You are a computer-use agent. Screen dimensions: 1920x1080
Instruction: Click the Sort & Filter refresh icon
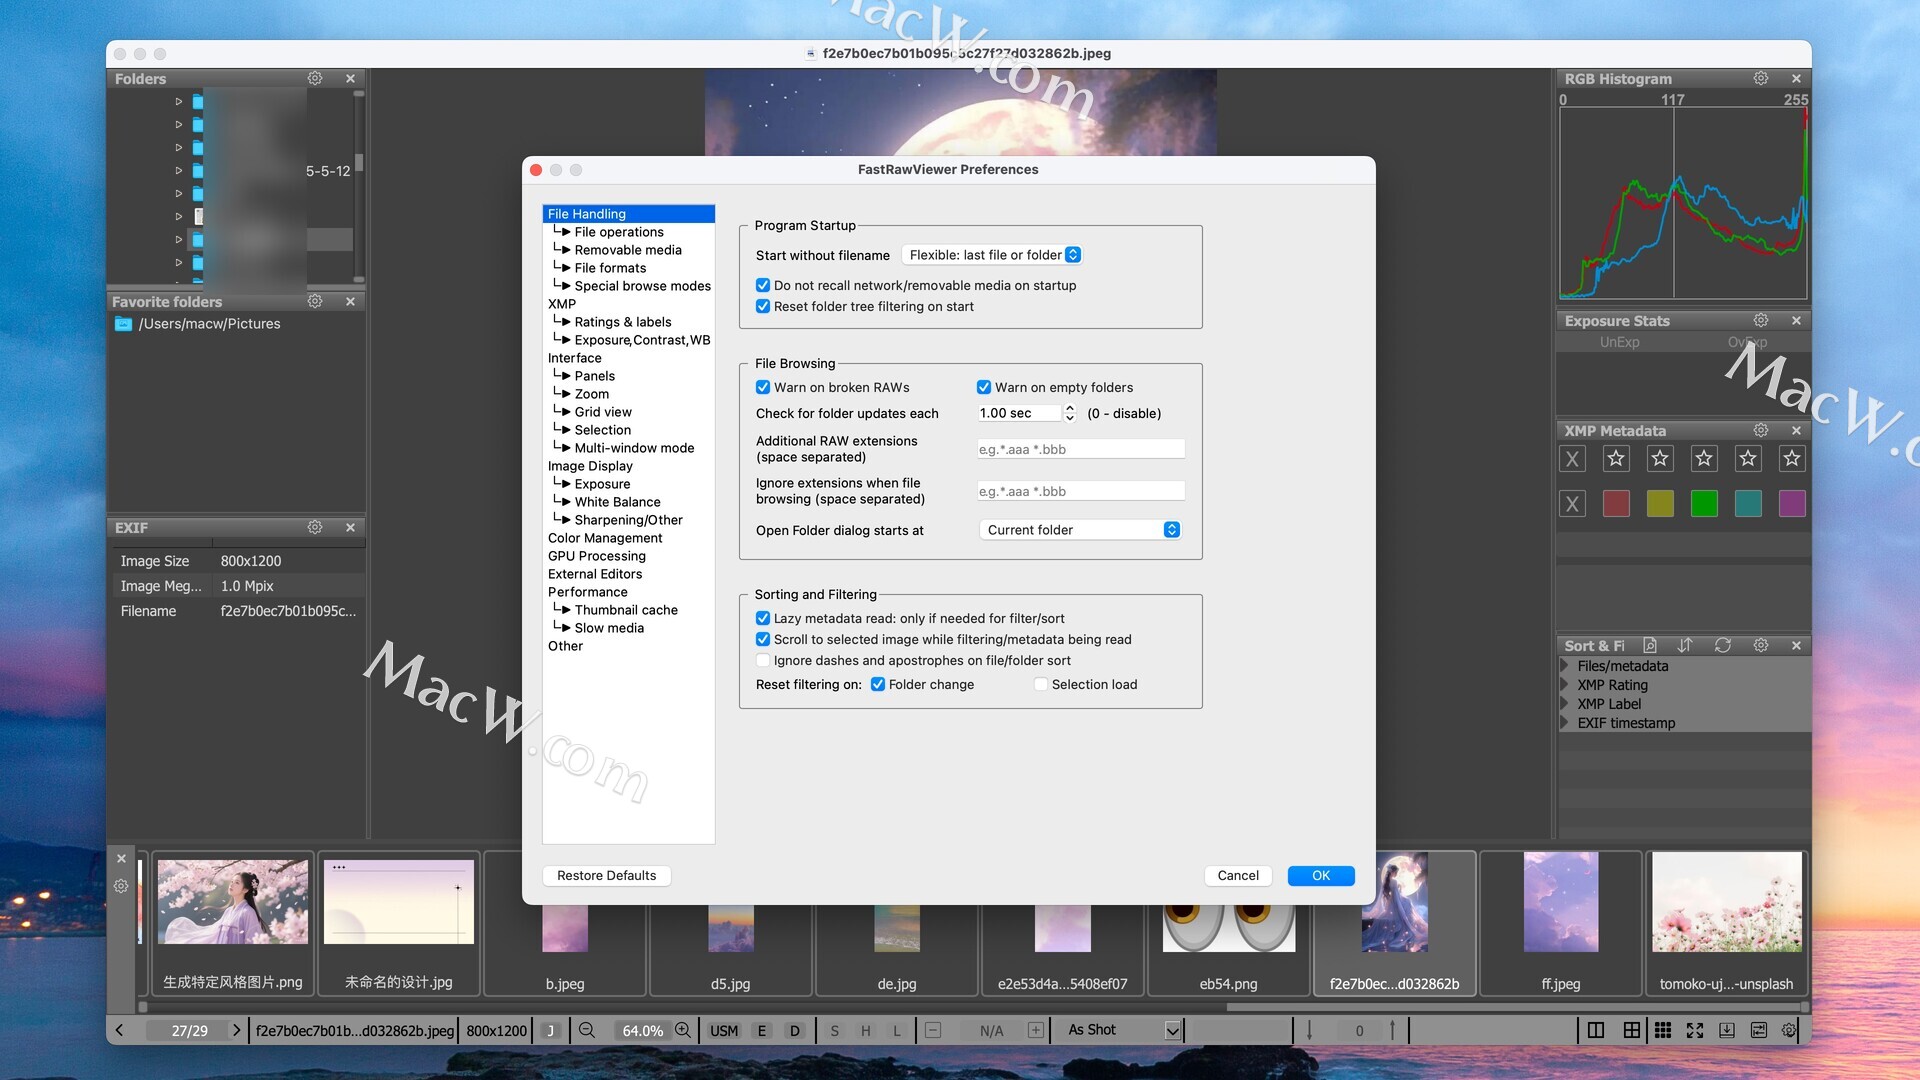click(1722, 645)
